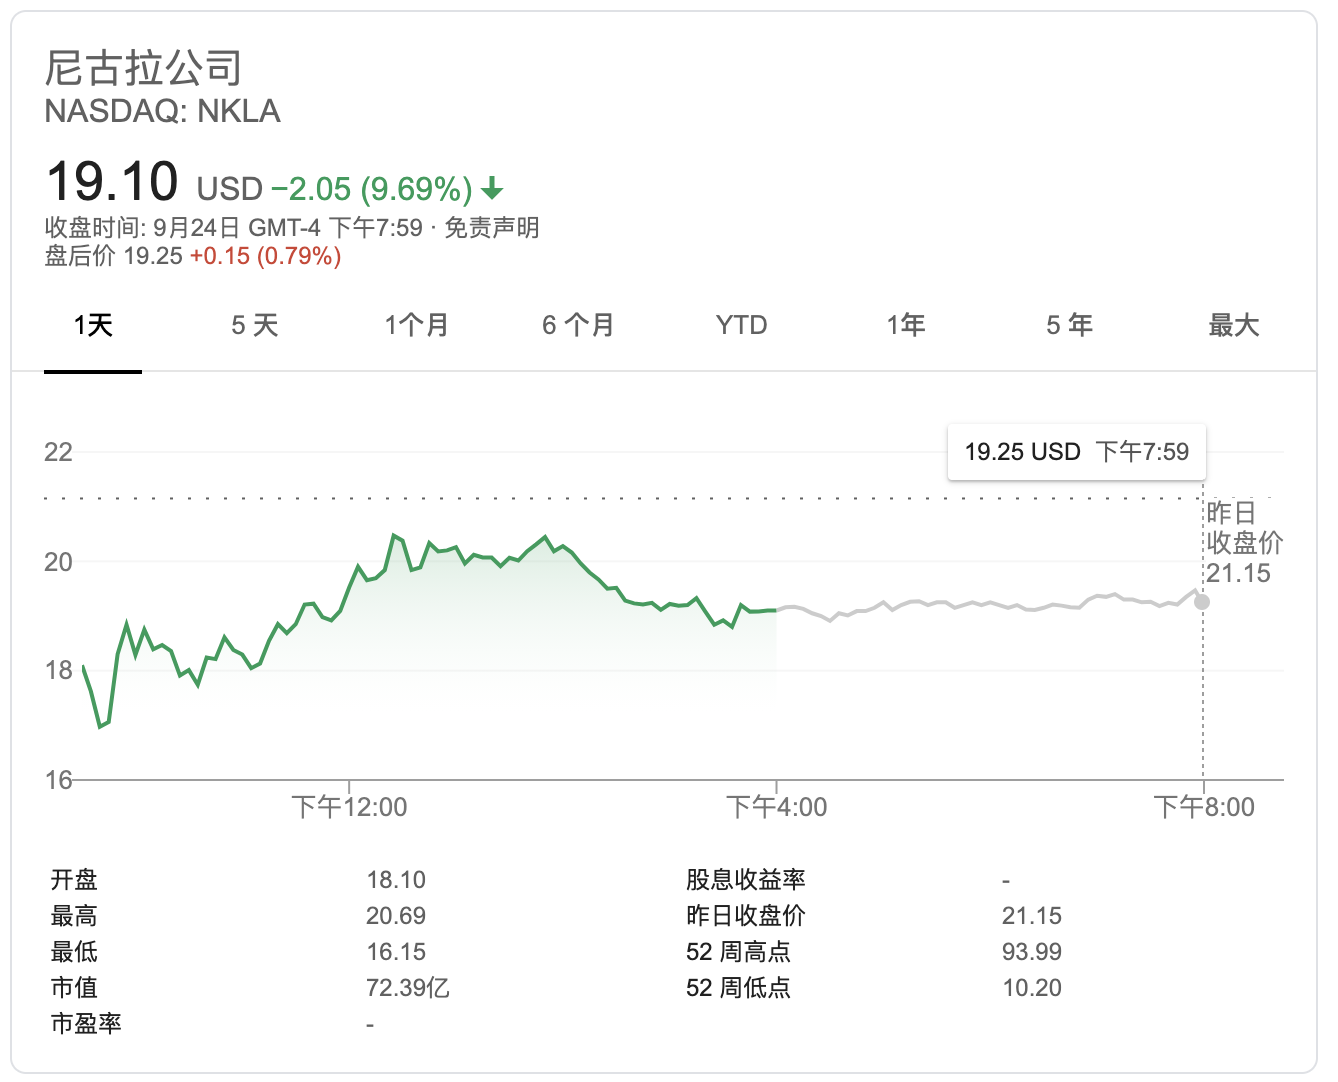Click the 52 周高点 value 93.99
This screenshot has height=1082, width=1338.
[x=1032, y=952]
